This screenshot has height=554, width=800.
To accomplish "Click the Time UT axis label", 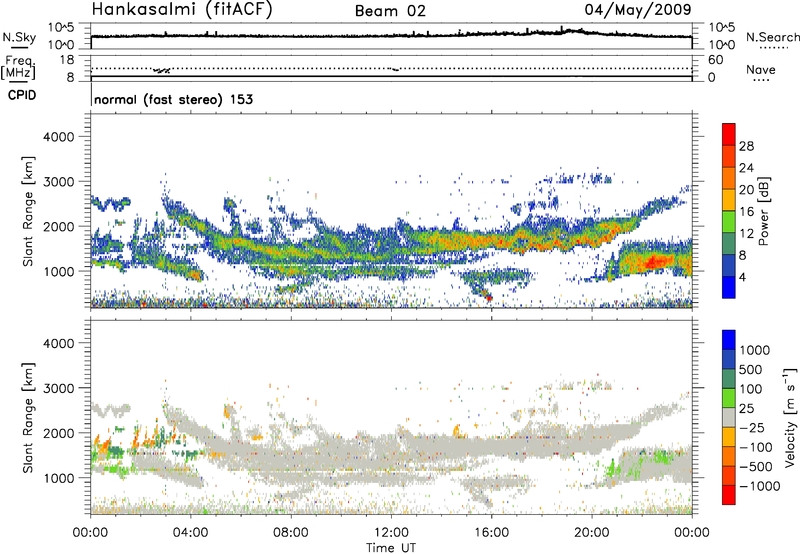I will [x=391, y=548].
